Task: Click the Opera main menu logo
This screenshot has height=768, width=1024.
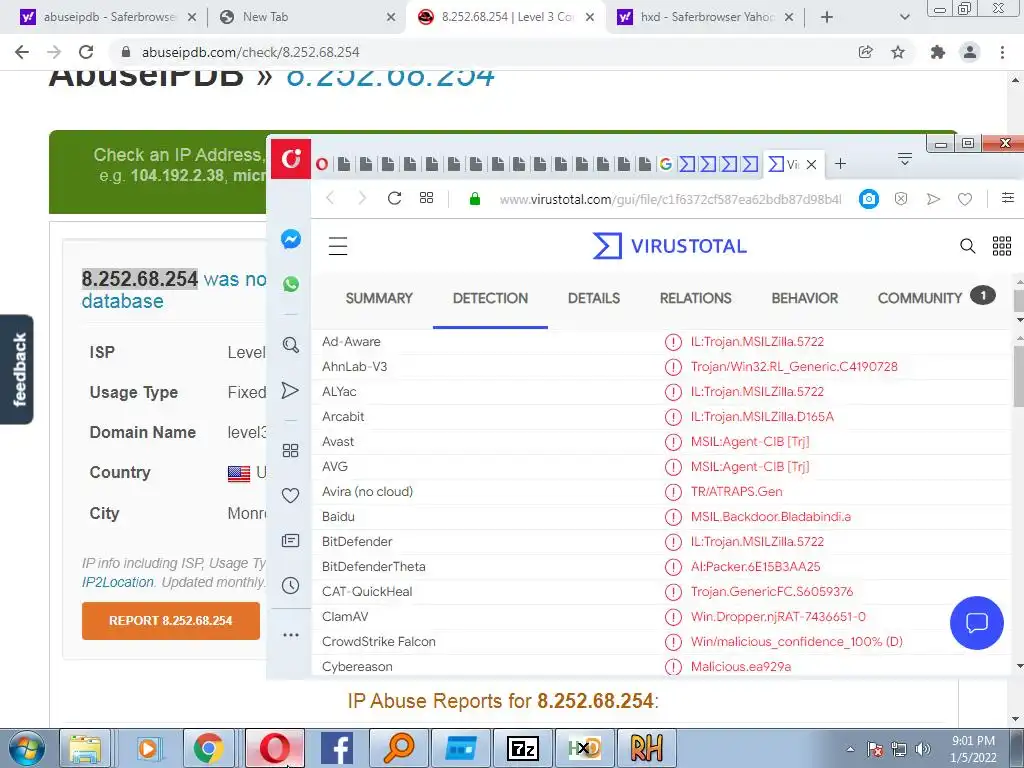Action: coord(291,159)
